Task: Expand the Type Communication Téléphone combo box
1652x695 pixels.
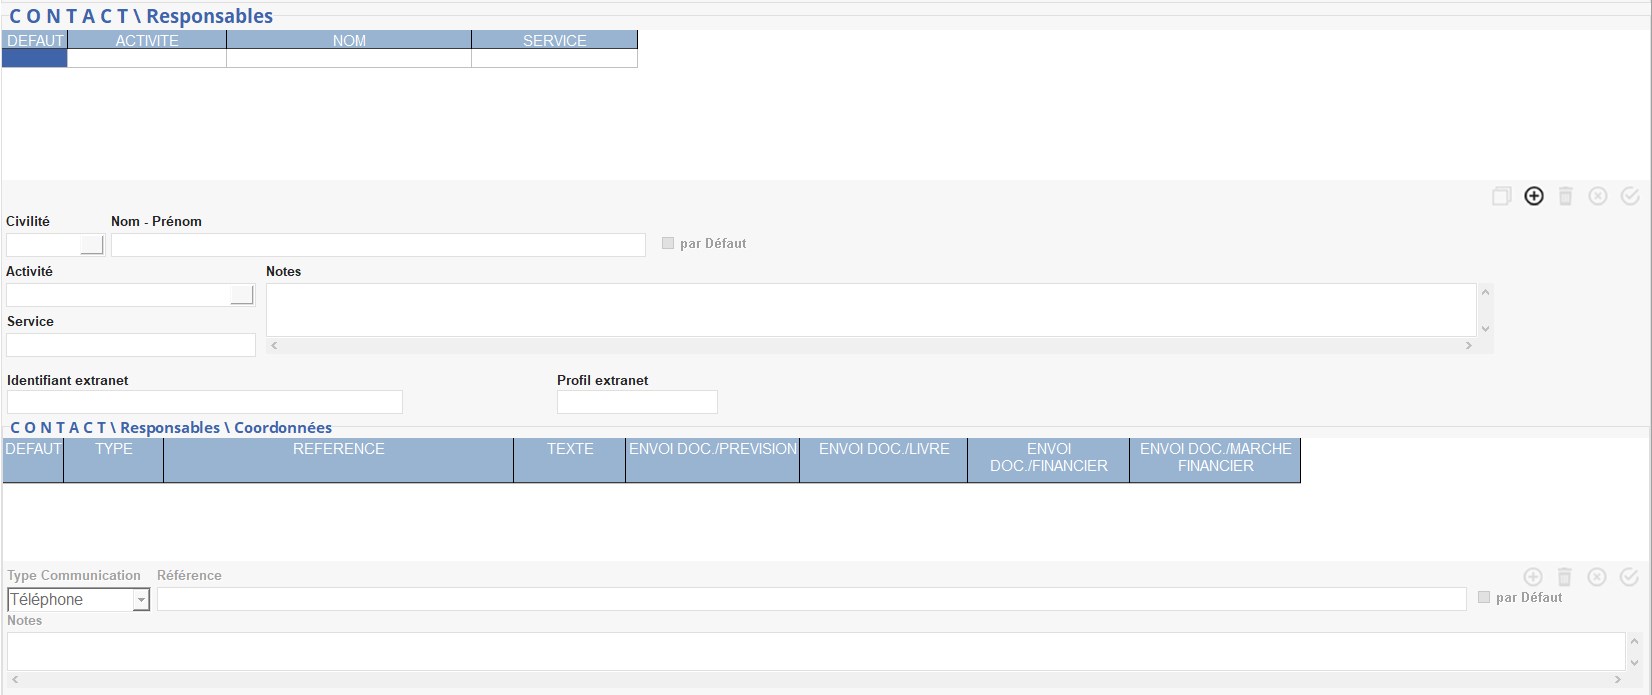Action: (x=141, y=600)
